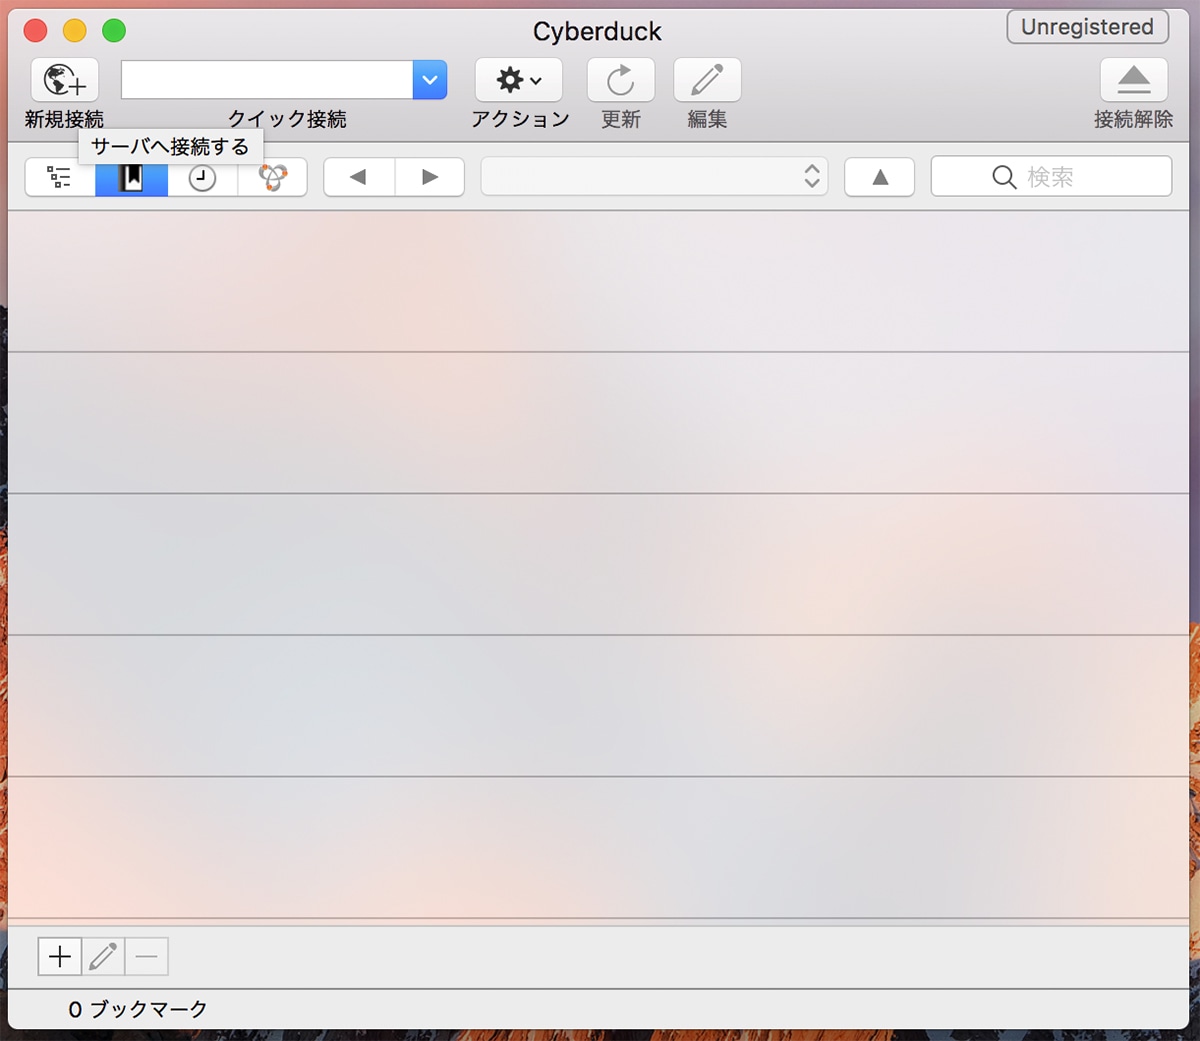
Task: Edit bookmark with the bottom pencil button
Action: 103,957
